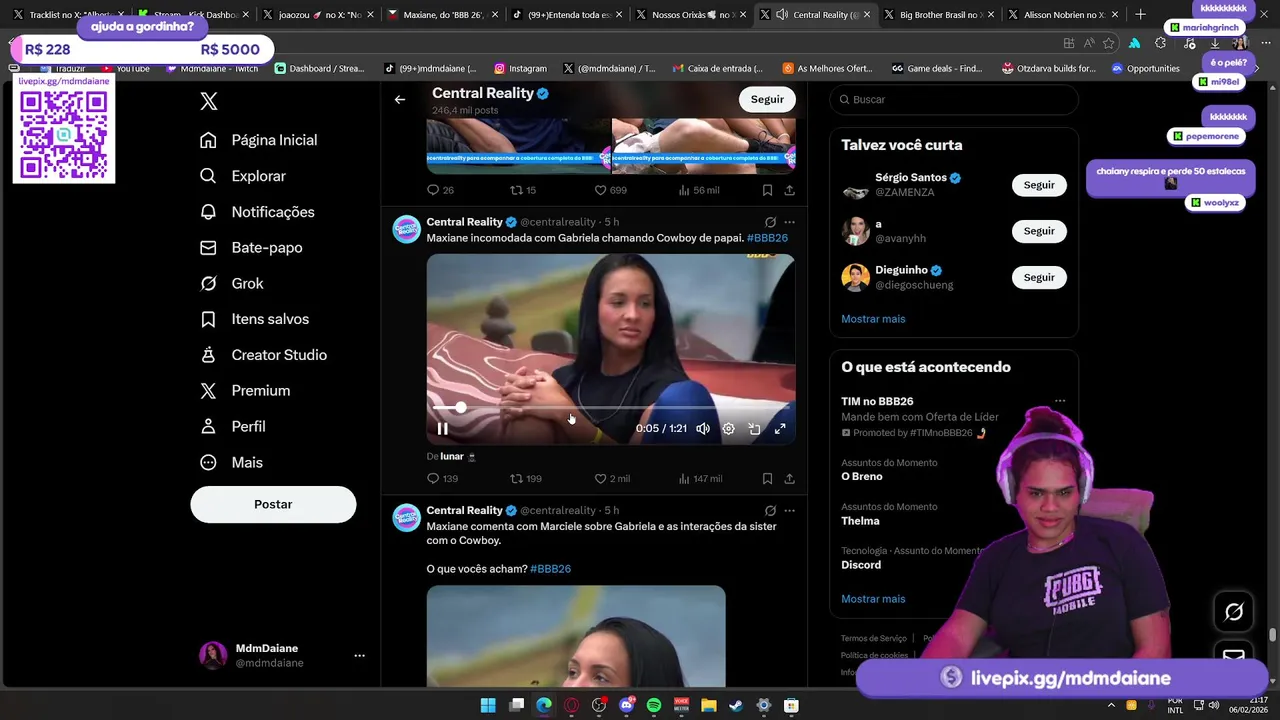The width and height of the screenshot is (1280, 720).
Task: Open the Explorar page
Action: 243,176
